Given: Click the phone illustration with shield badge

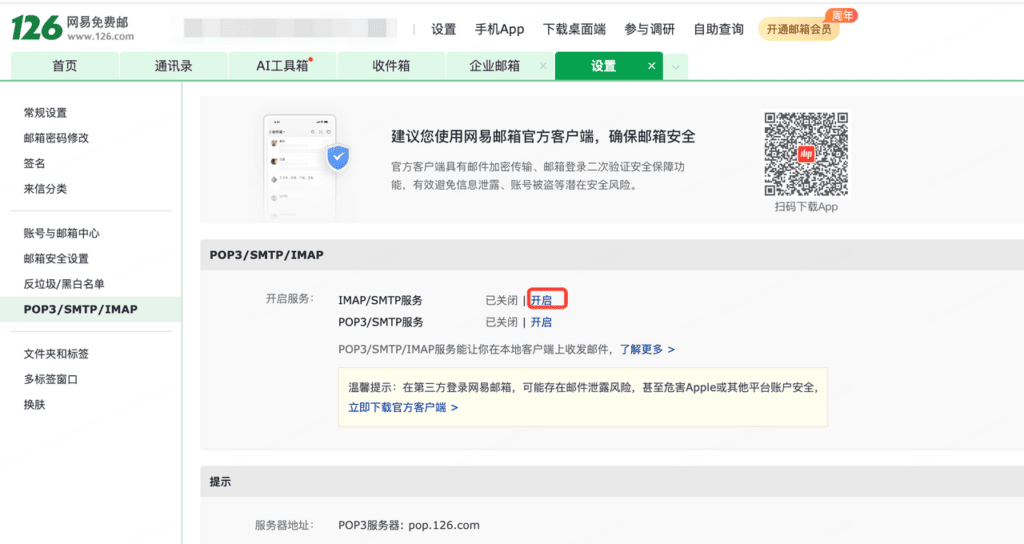Looking at the screenshot, I should 305,168.
